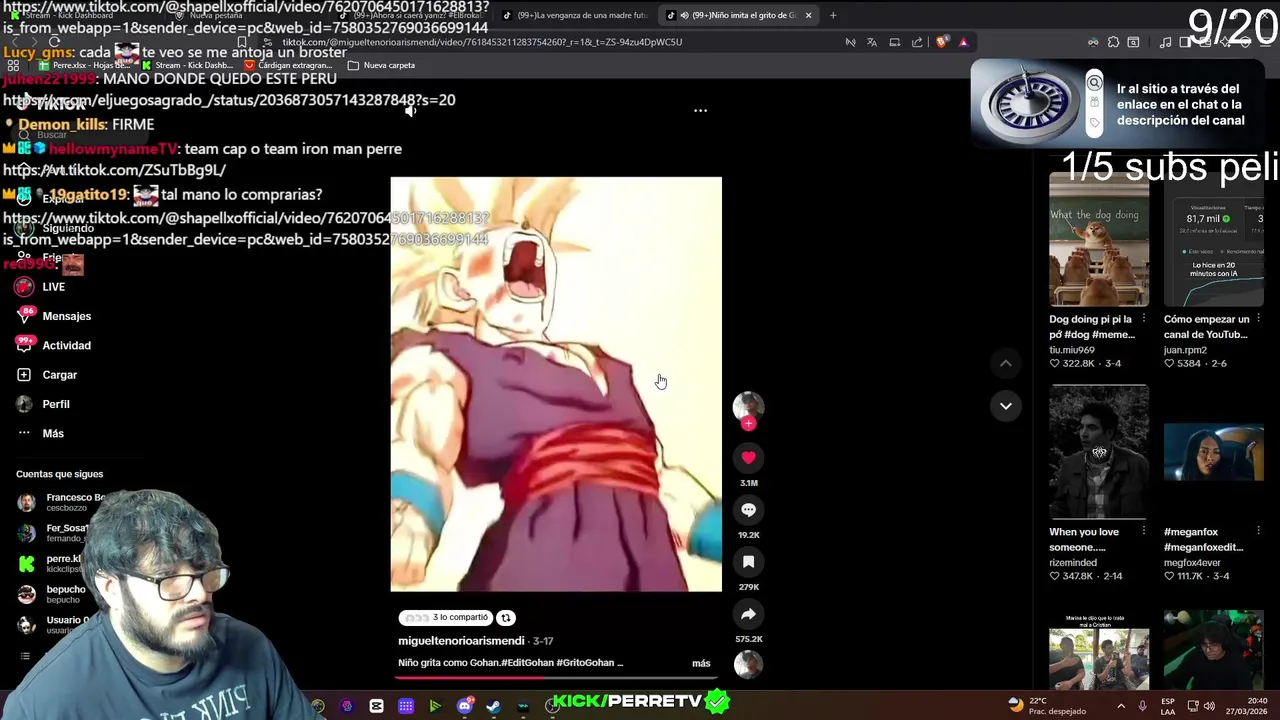Open author megfox4ever link
Viewport: 1280px width, 720px height.
[x=1192, y=563]
